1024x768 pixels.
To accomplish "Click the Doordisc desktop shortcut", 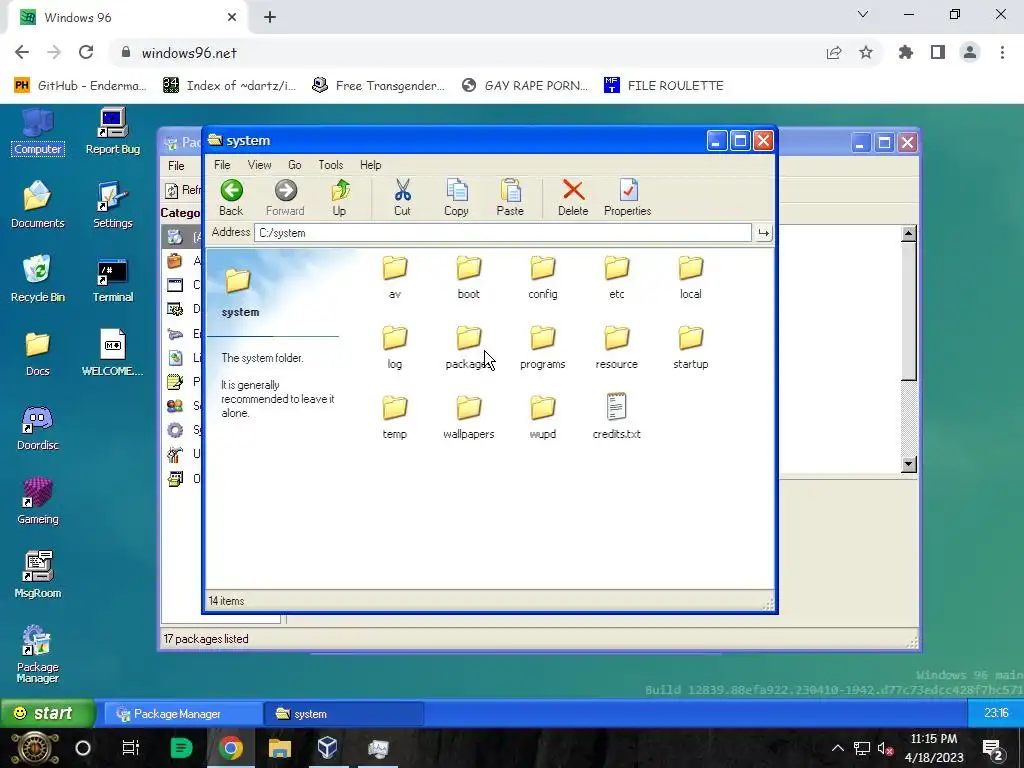I will pos(38,428).
